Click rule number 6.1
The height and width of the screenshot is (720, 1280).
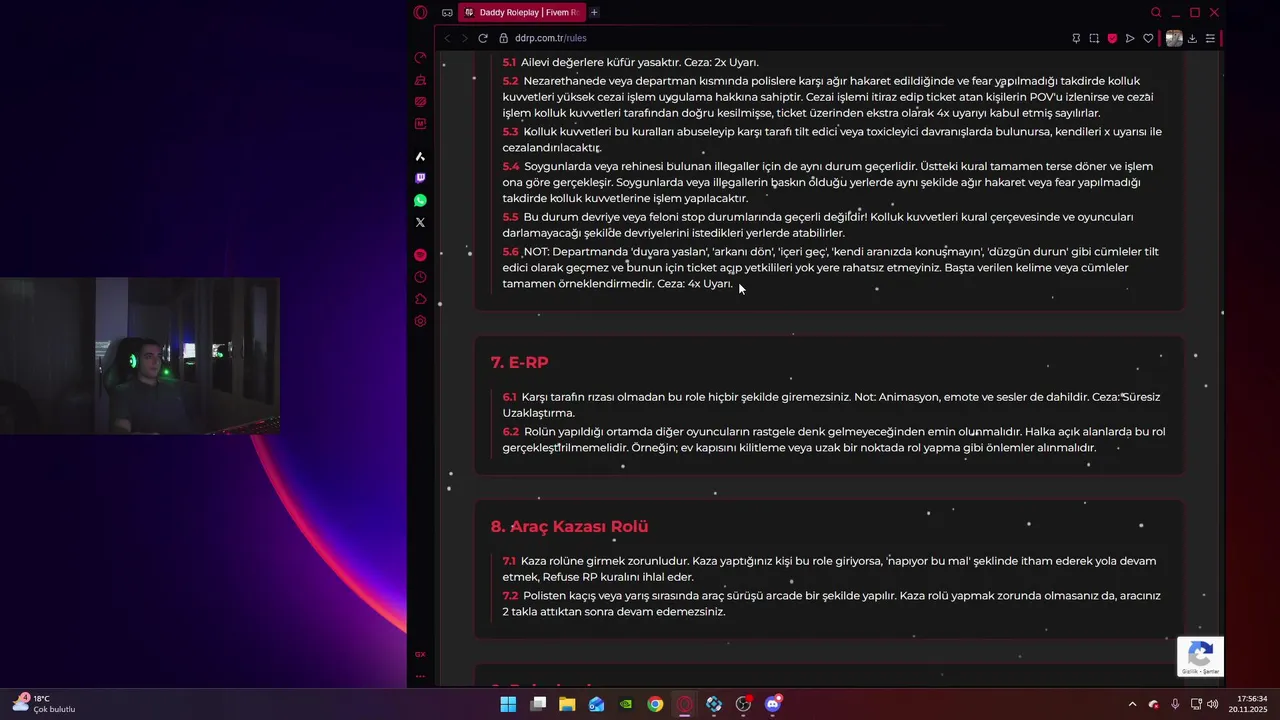(509, 397)
